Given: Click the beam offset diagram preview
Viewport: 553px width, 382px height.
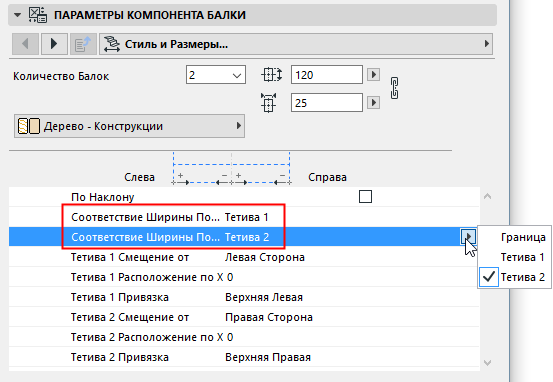Looking at the screenshot, I should [x=231, y=169].
